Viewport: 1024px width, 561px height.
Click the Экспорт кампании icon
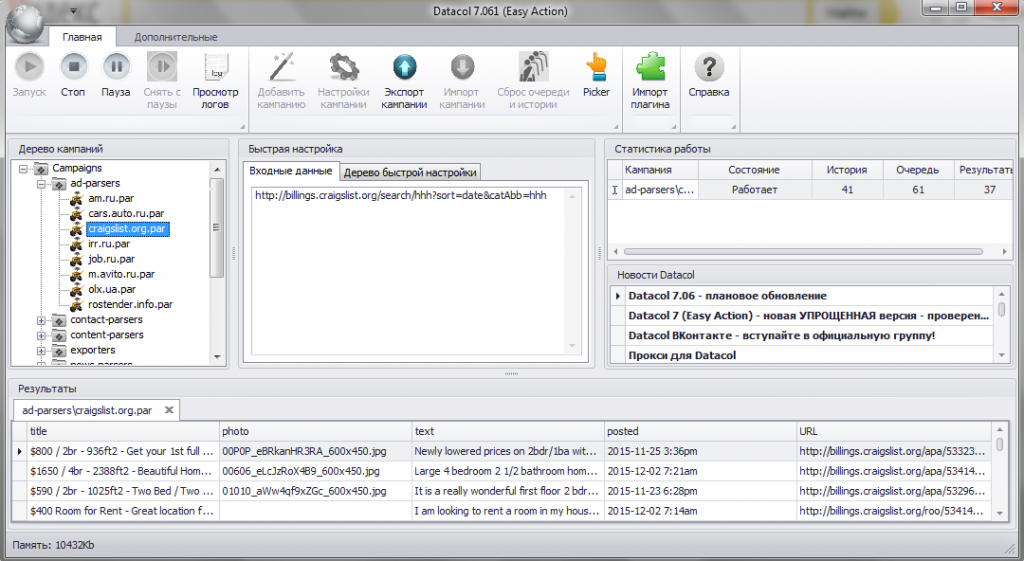point(404,68)
